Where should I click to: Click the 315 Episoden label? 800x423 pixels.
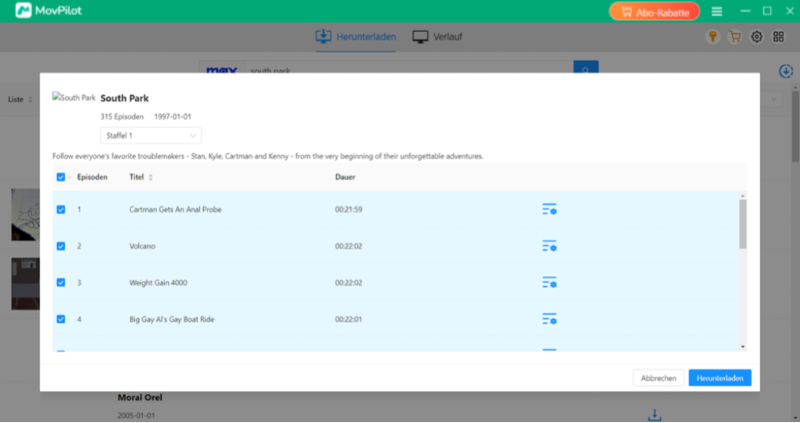click(x=122, y=117)
